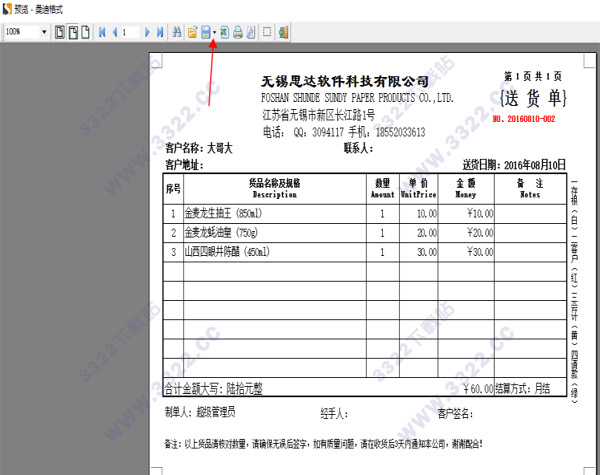Click the customer name 大哥大

click(x=220, y=148)
